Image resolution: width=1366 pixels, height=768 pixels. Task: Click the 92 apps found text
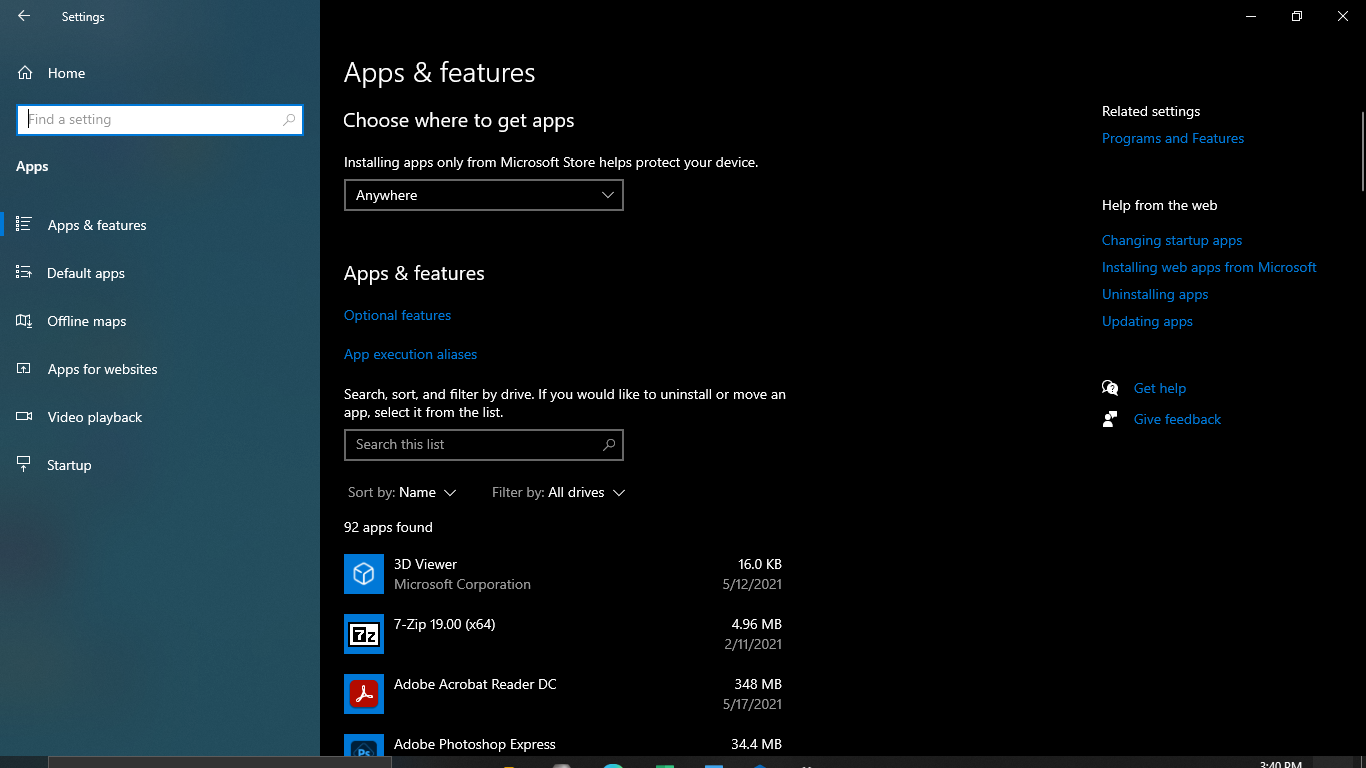388,527
